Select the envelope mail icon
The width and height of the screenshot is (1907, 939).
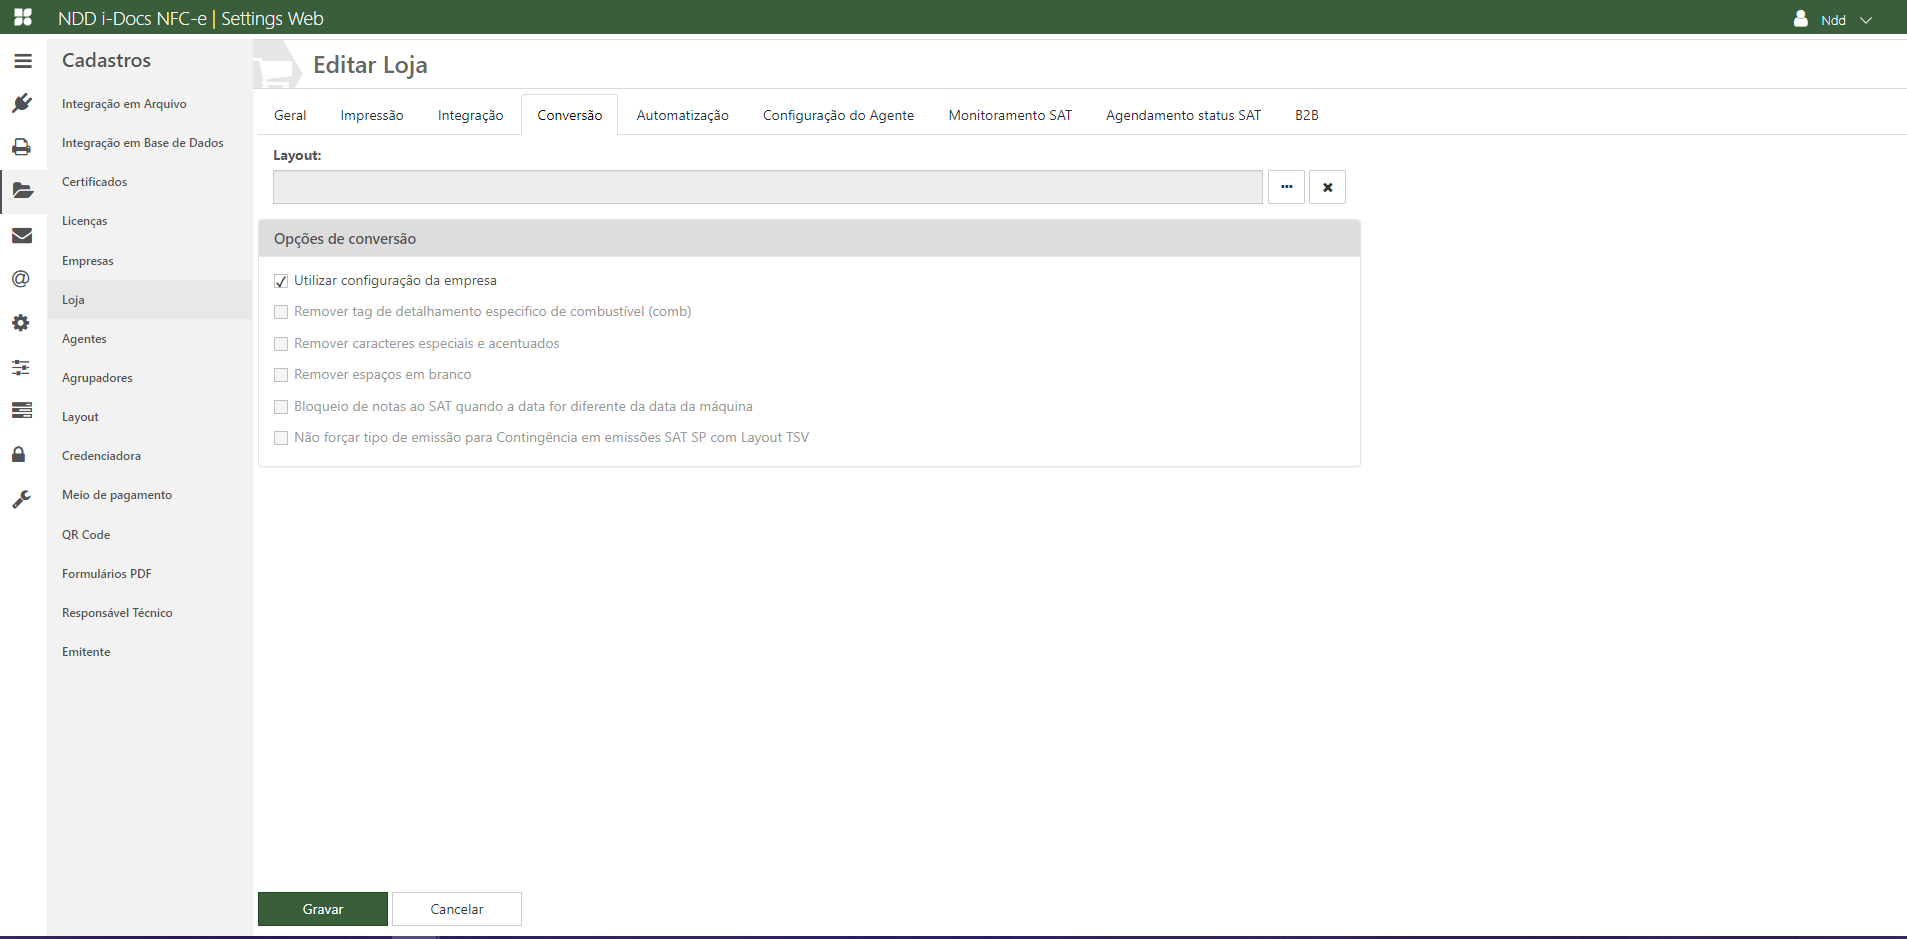click(22, 235)
